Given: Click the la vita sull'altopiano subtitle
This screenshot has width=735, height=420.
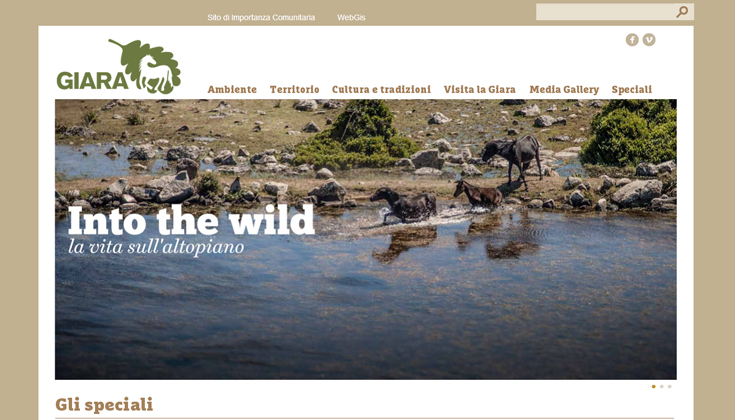Looking at the screenshot, I should (x=156, y=247).
